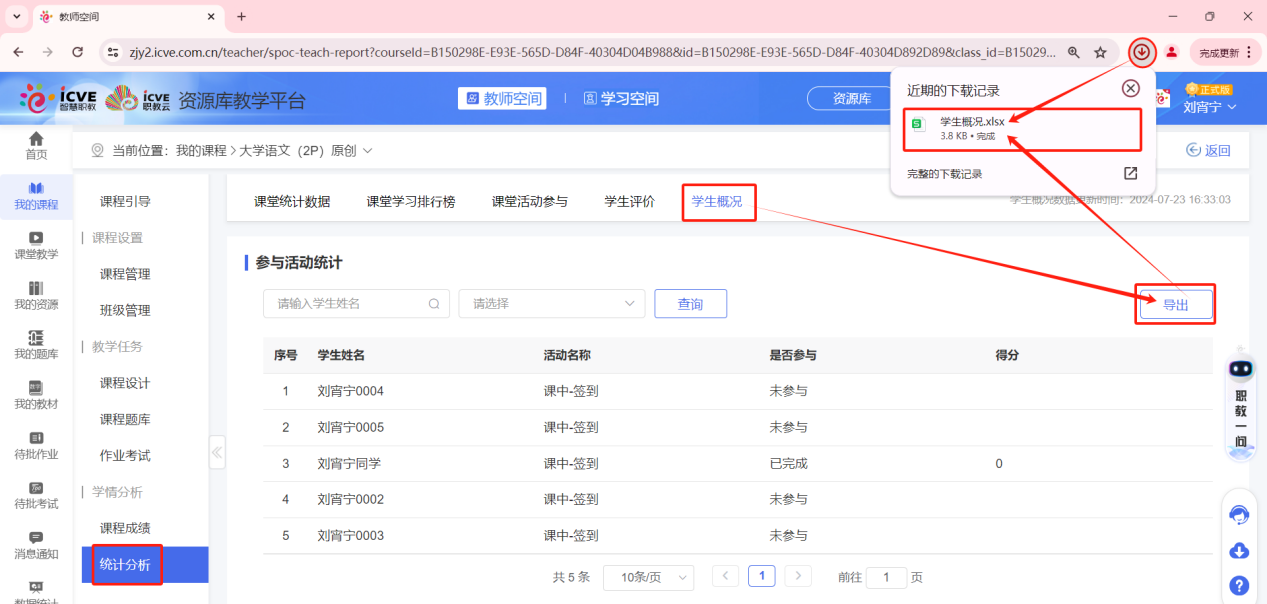Open the browser downloads icon in the toolbar
The width and height of the screenshot is (1267, 604).
click(x=1141, y=52)
